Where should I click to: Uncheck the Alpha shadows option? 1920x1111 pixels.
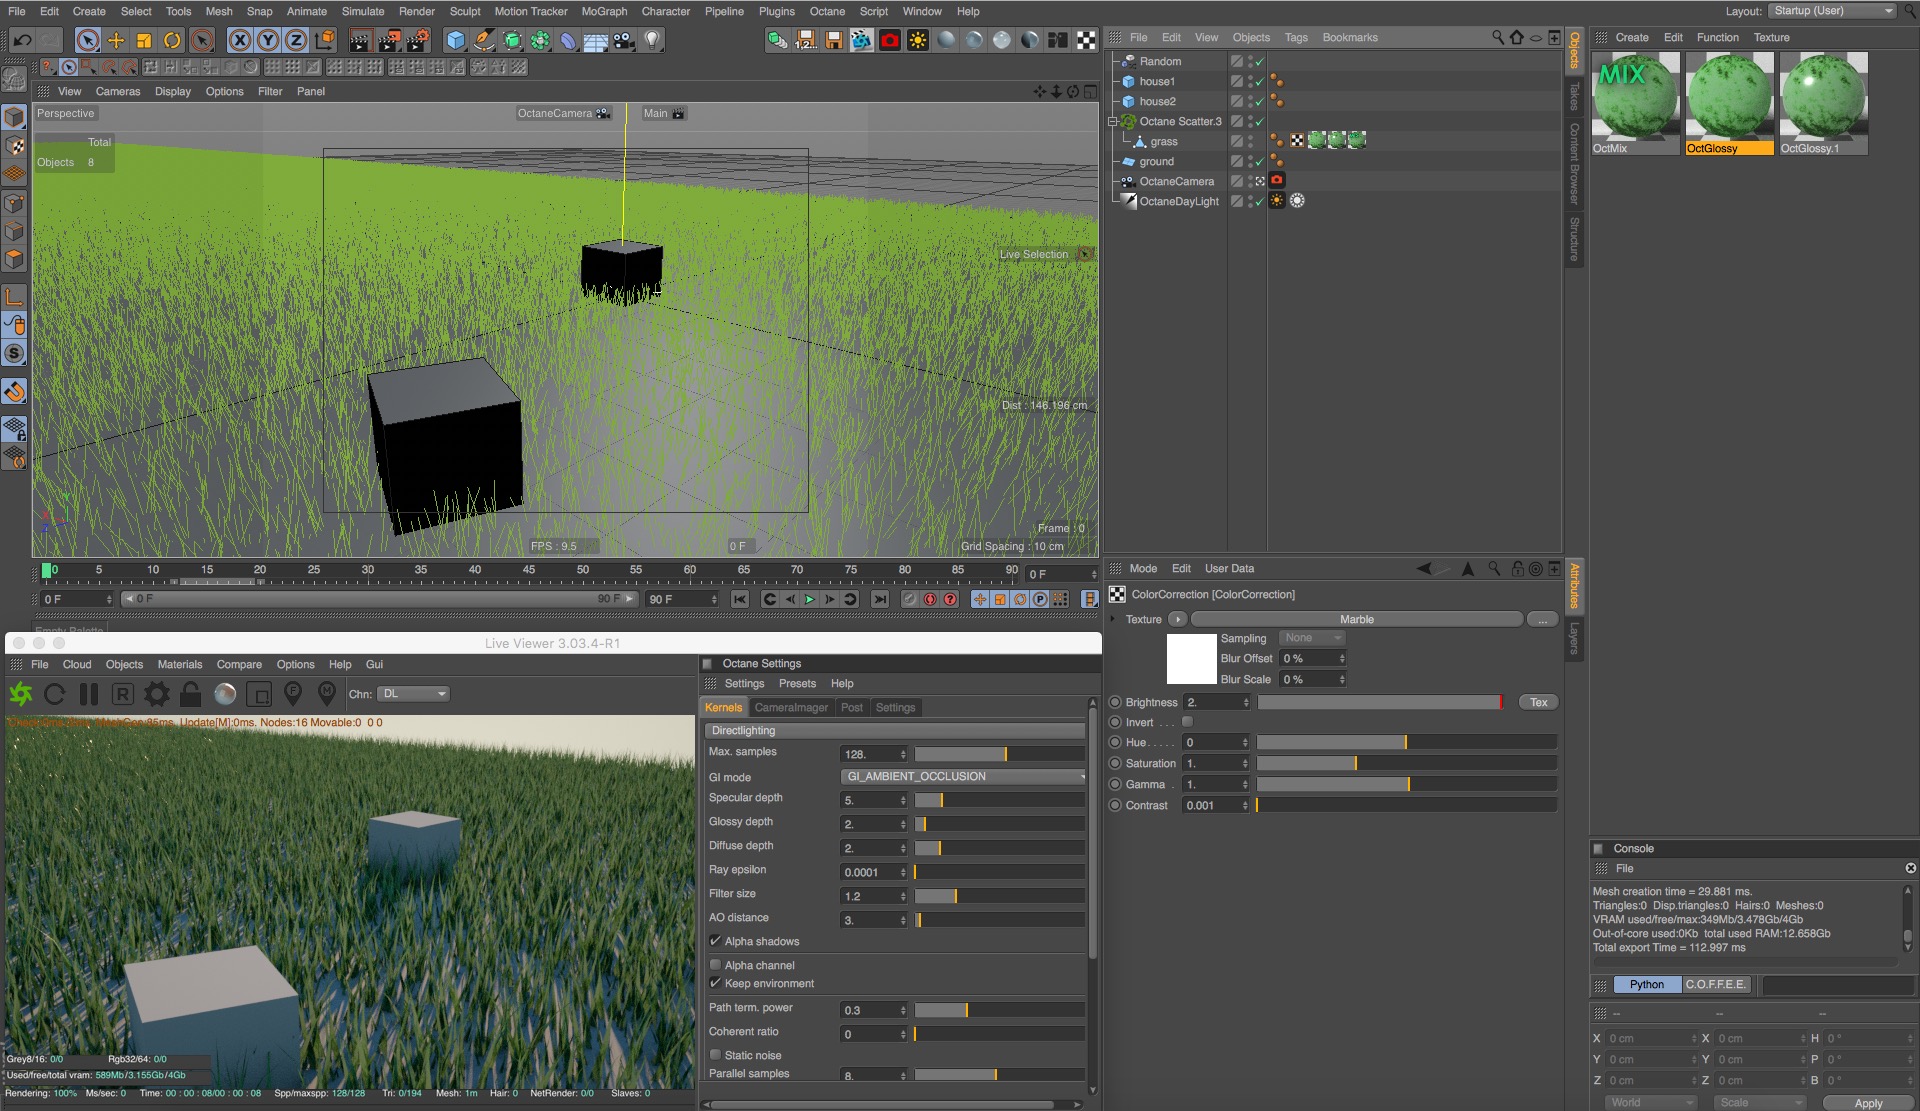715,941
